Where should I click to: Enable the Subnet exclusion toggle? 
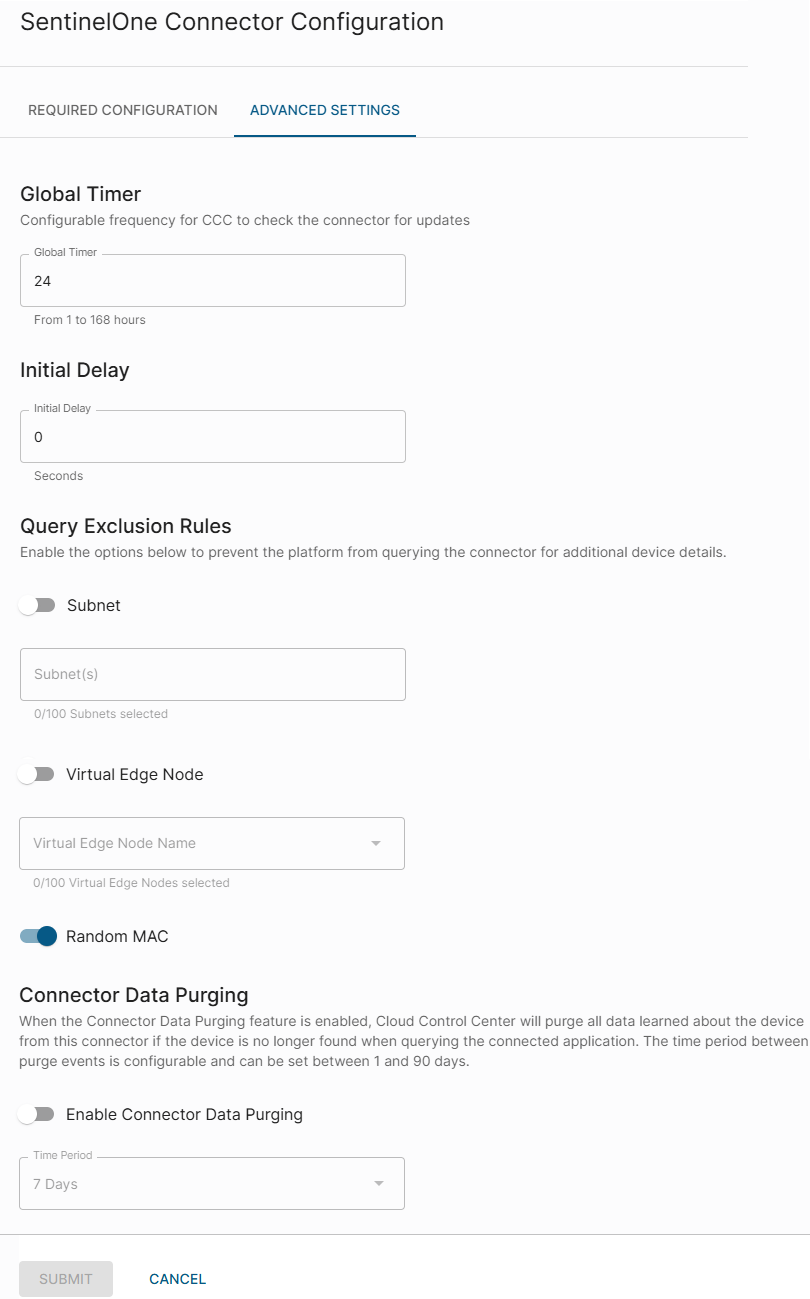tap(38, 605)
